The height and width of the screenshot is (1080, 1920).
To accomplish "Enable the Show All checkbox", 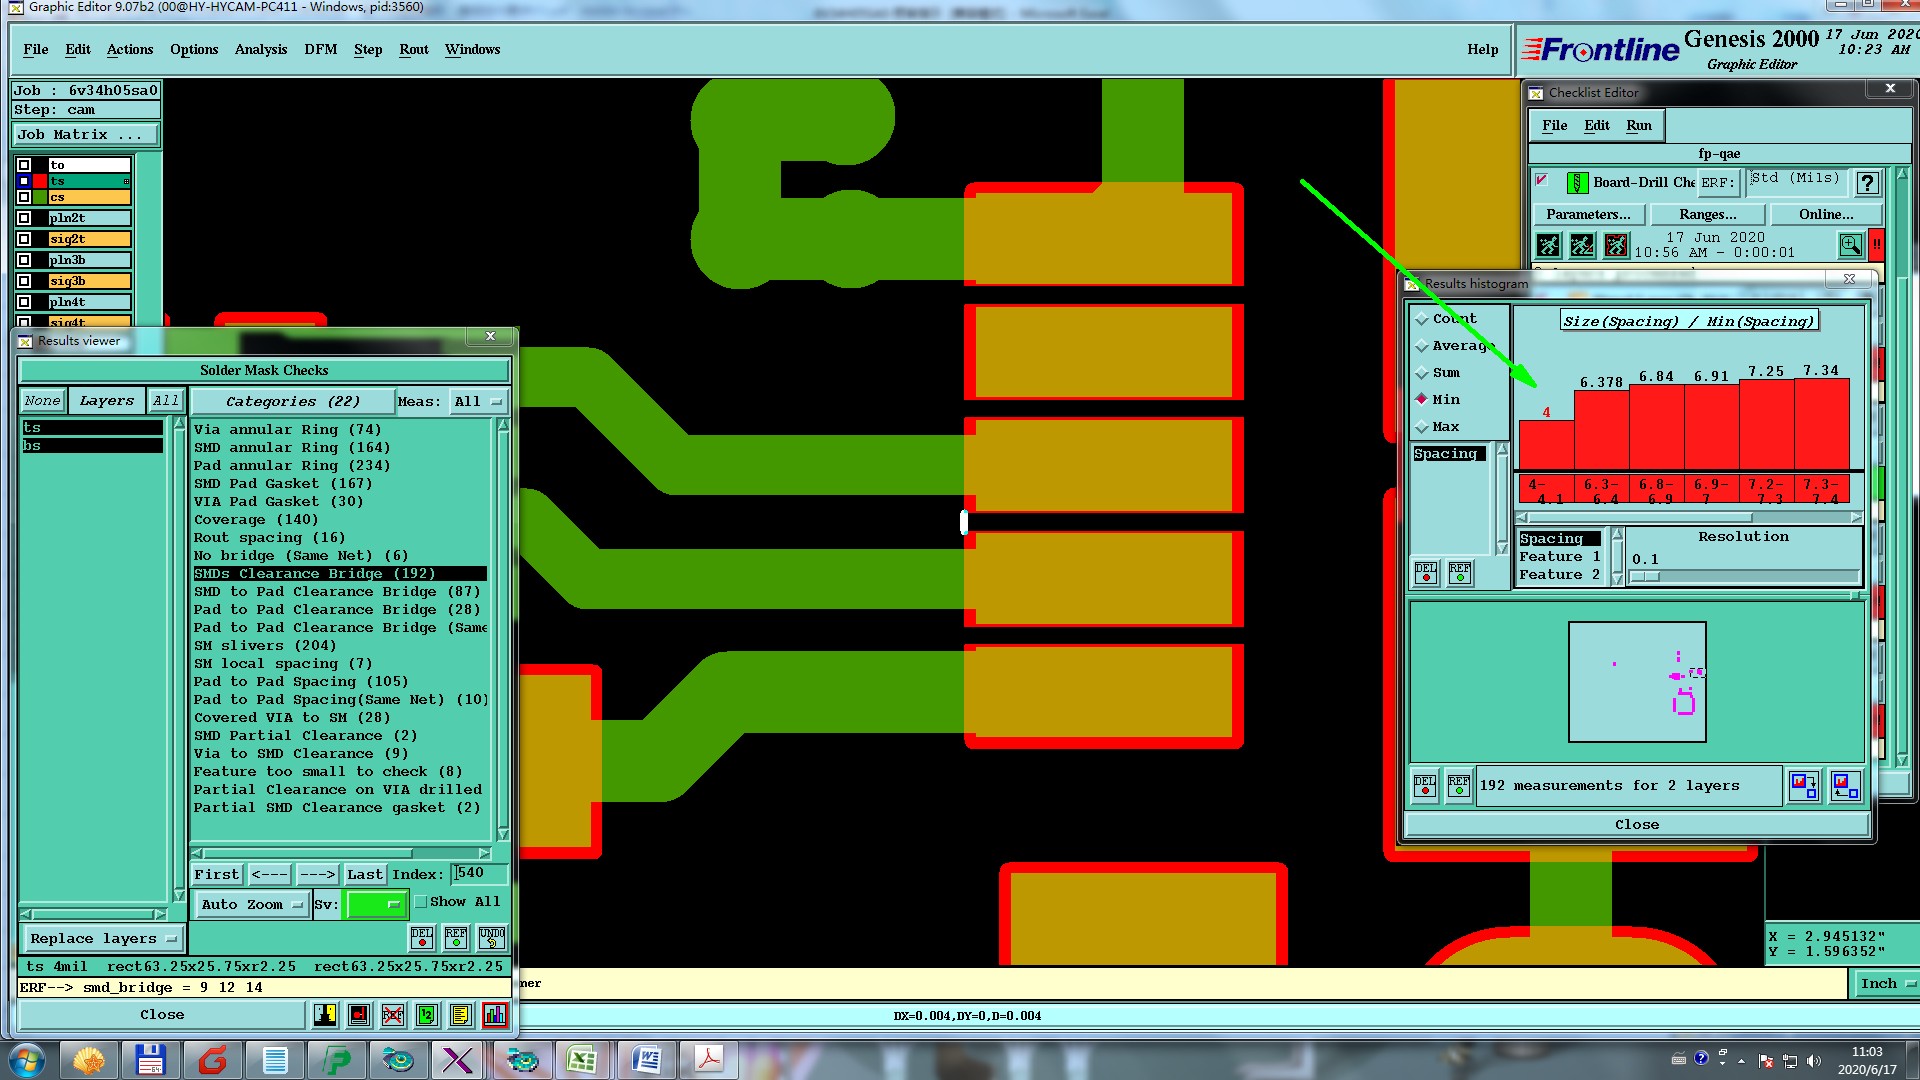I will point(421,902).
